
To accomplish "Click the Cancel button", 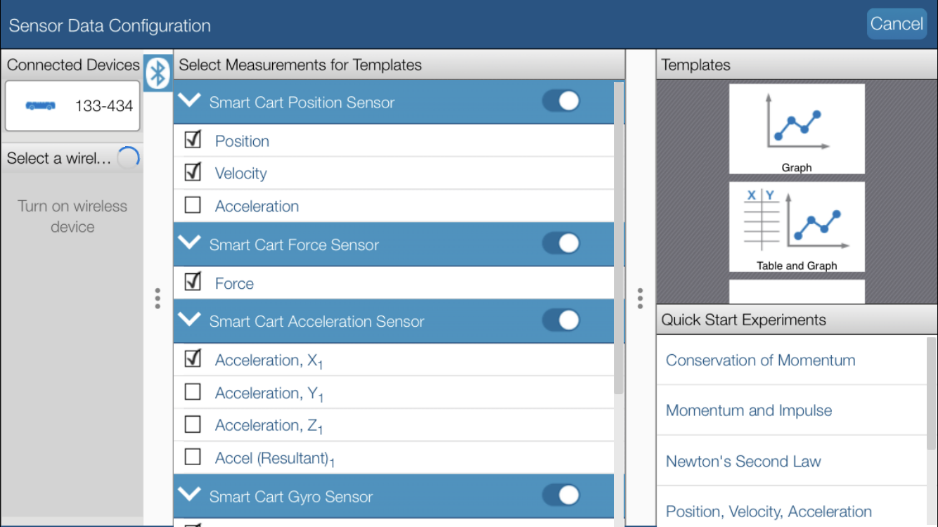I will pos(896,24).
